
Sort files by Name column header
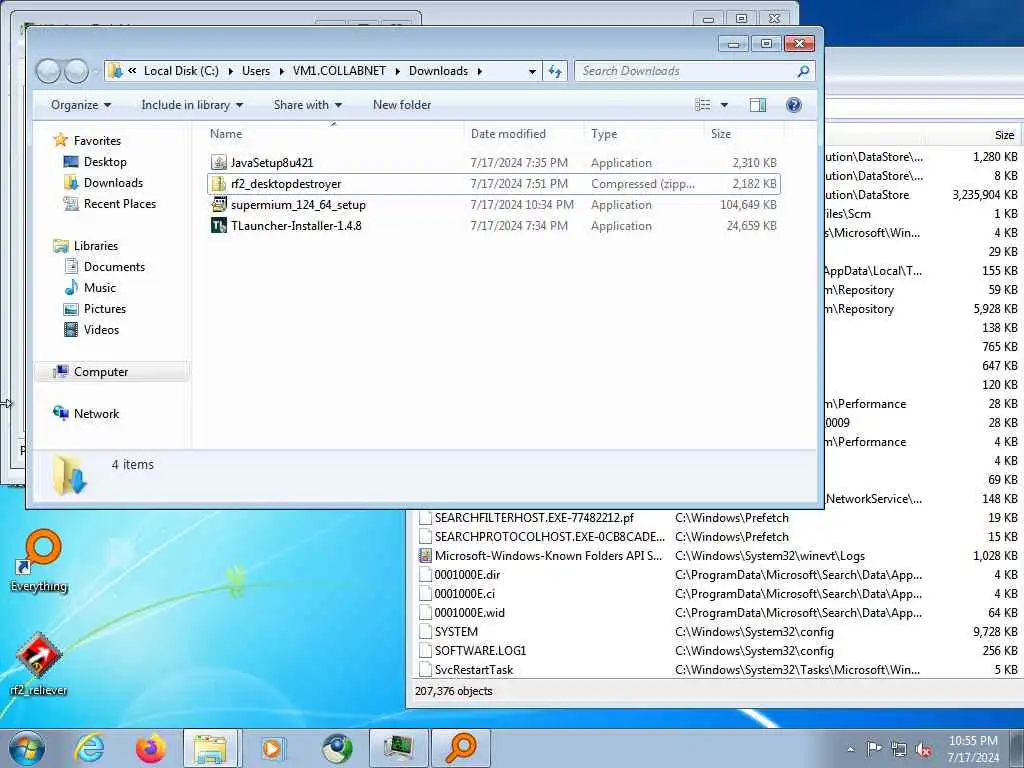click(226, 134)
